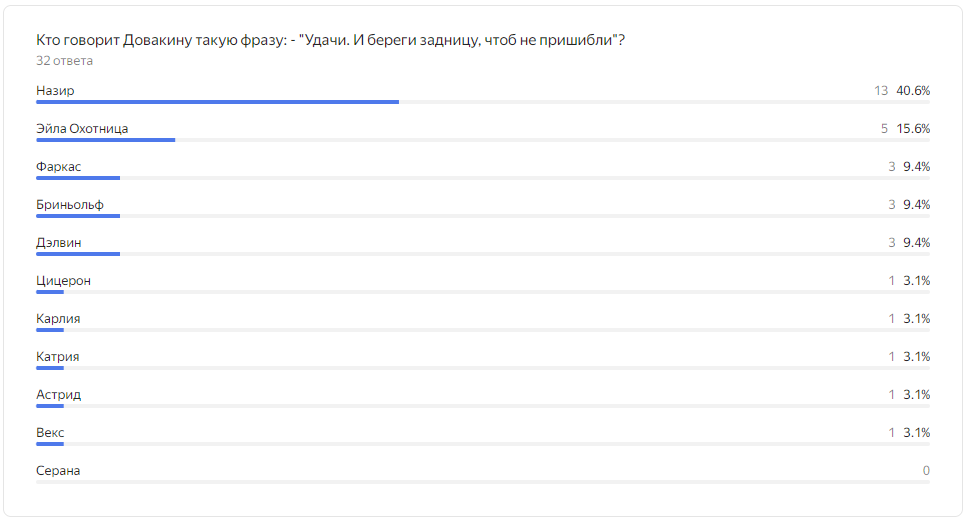Click the 32 ответа responses count

coord(64,61)
